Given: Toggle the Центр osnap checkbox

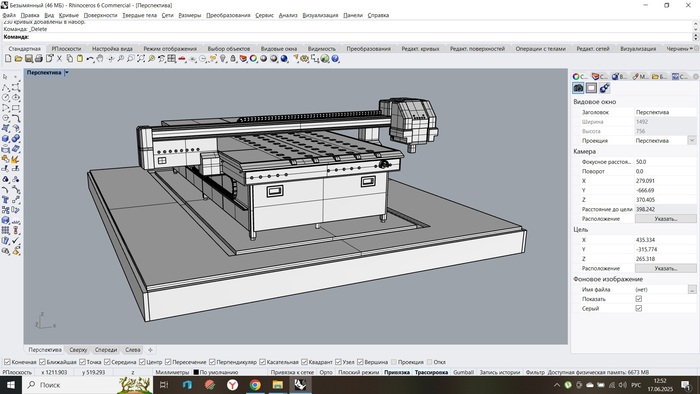Looking at the screenshot, I should pos(142,362).
